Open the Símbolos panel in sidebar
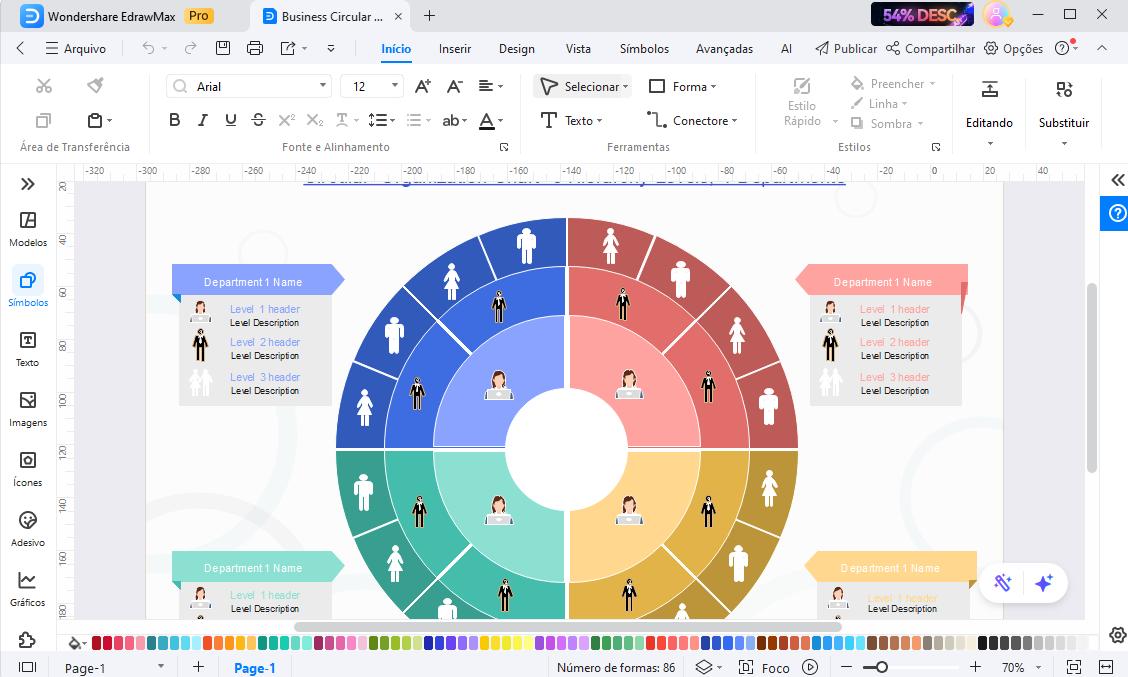1128x677 pixels. [x=28, y=286]
